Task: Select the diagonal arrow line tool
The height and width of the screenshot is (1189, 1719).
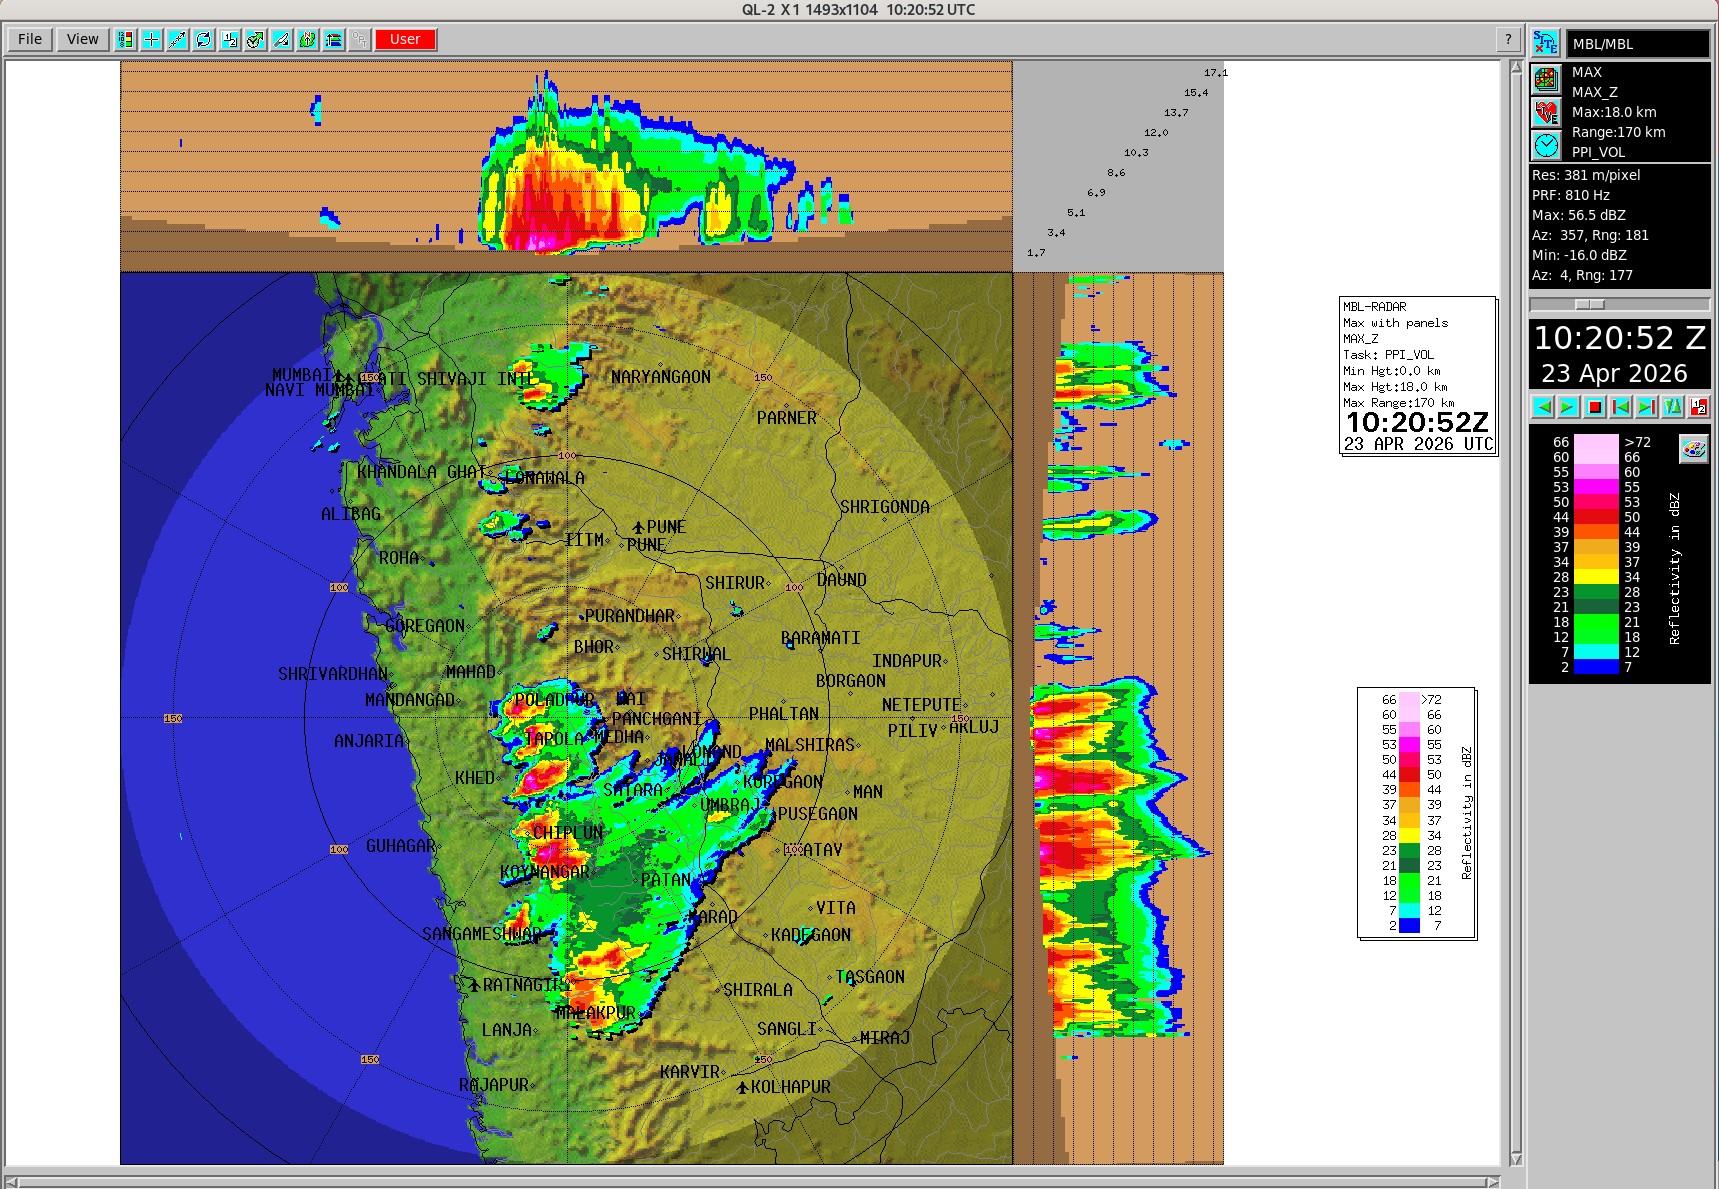Action: click(177, 39)
